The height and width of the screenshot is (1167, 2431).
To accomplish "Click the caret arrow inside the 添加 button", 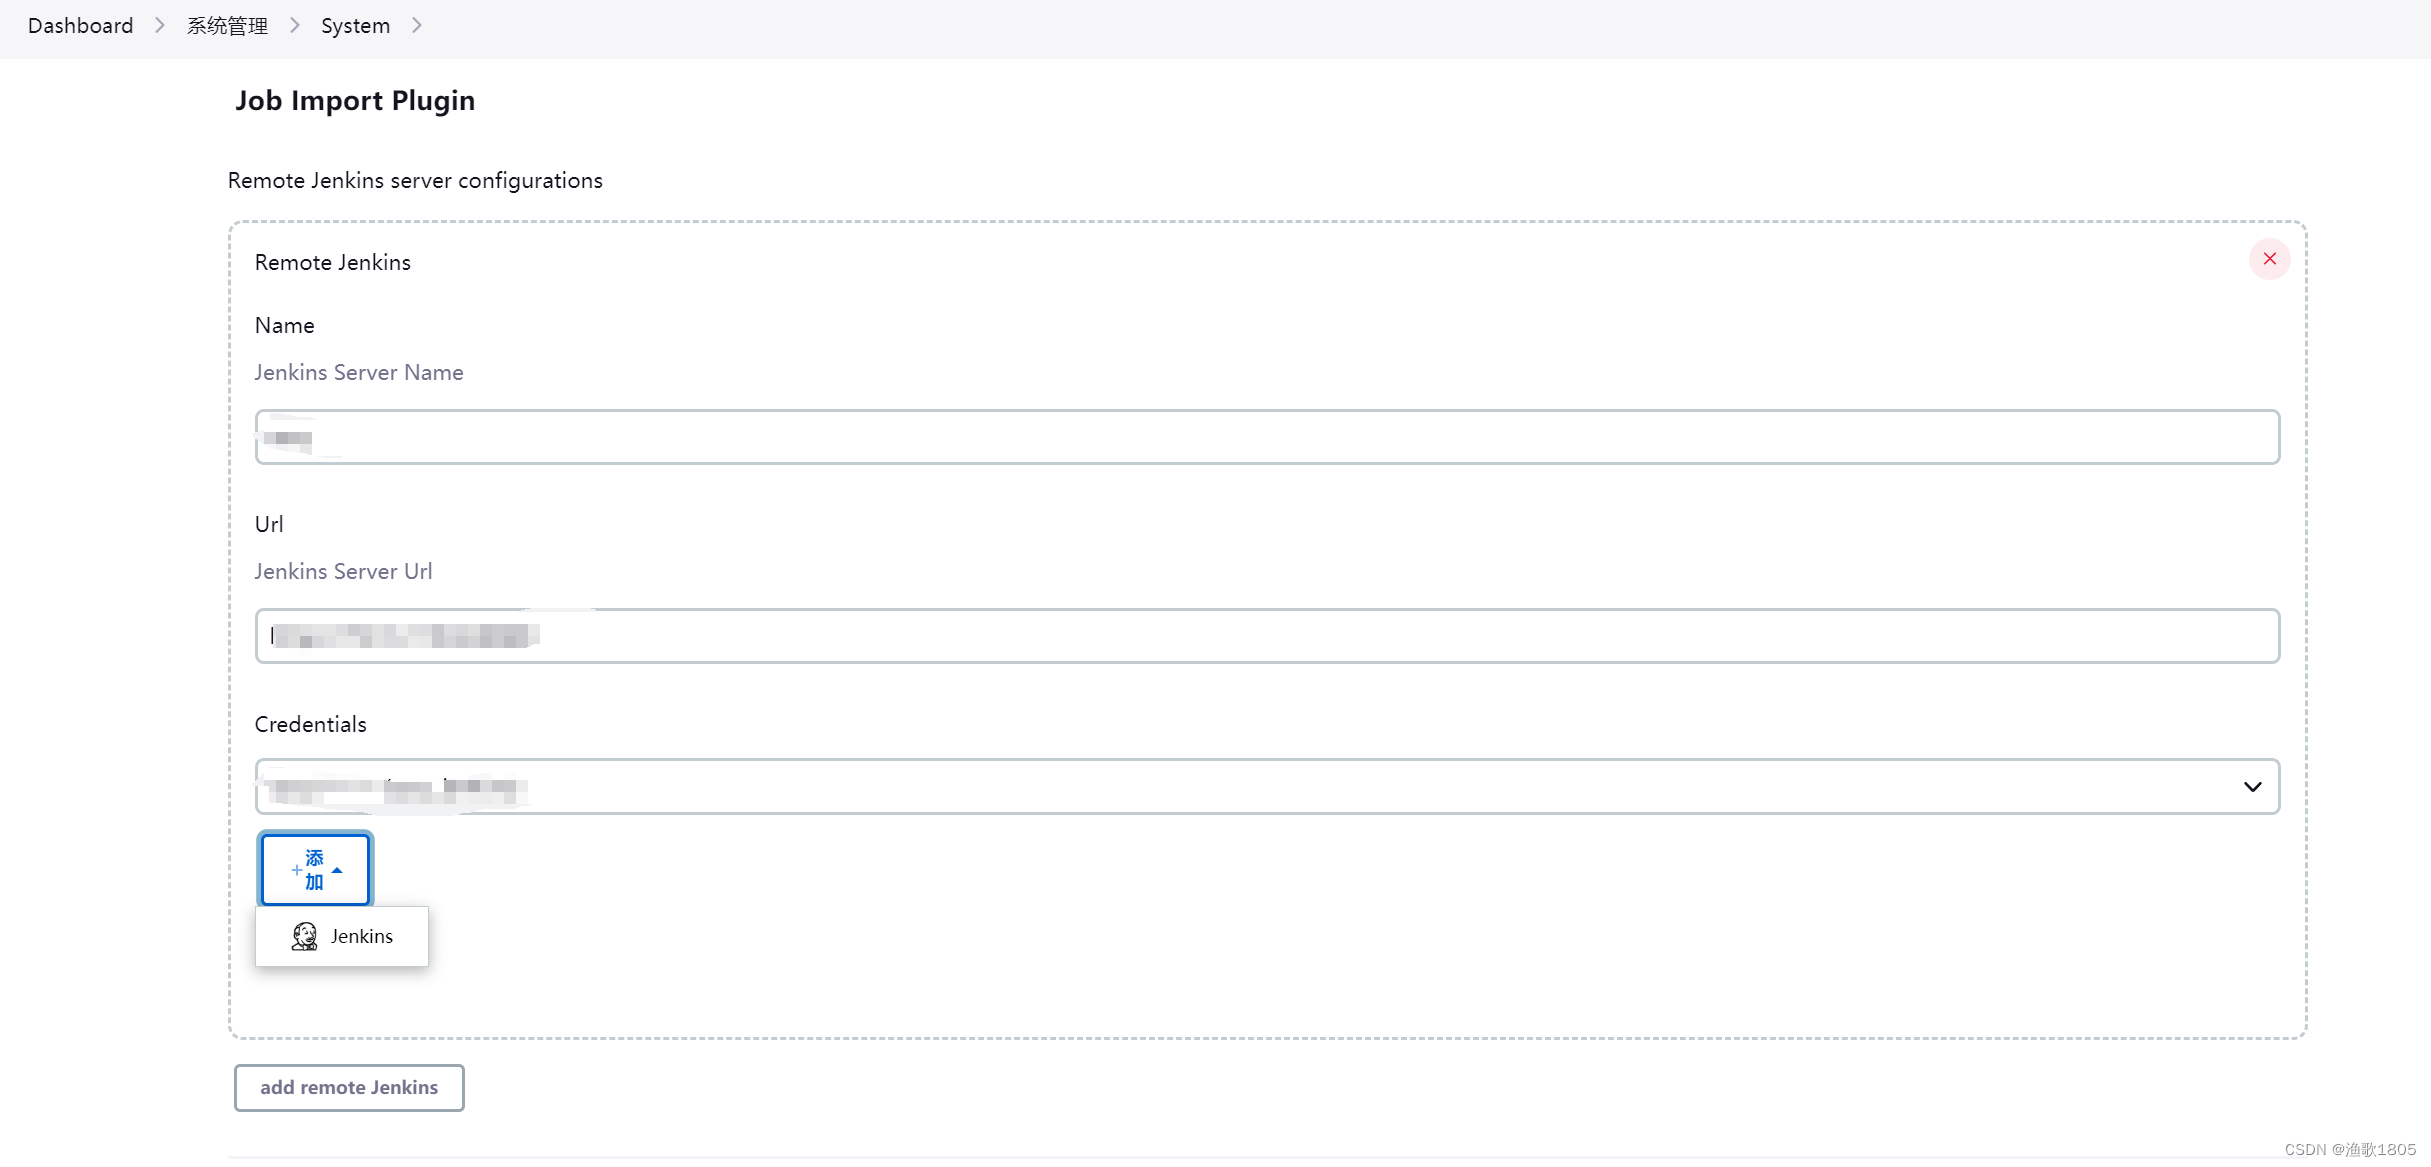I will (x=336, y=870).
